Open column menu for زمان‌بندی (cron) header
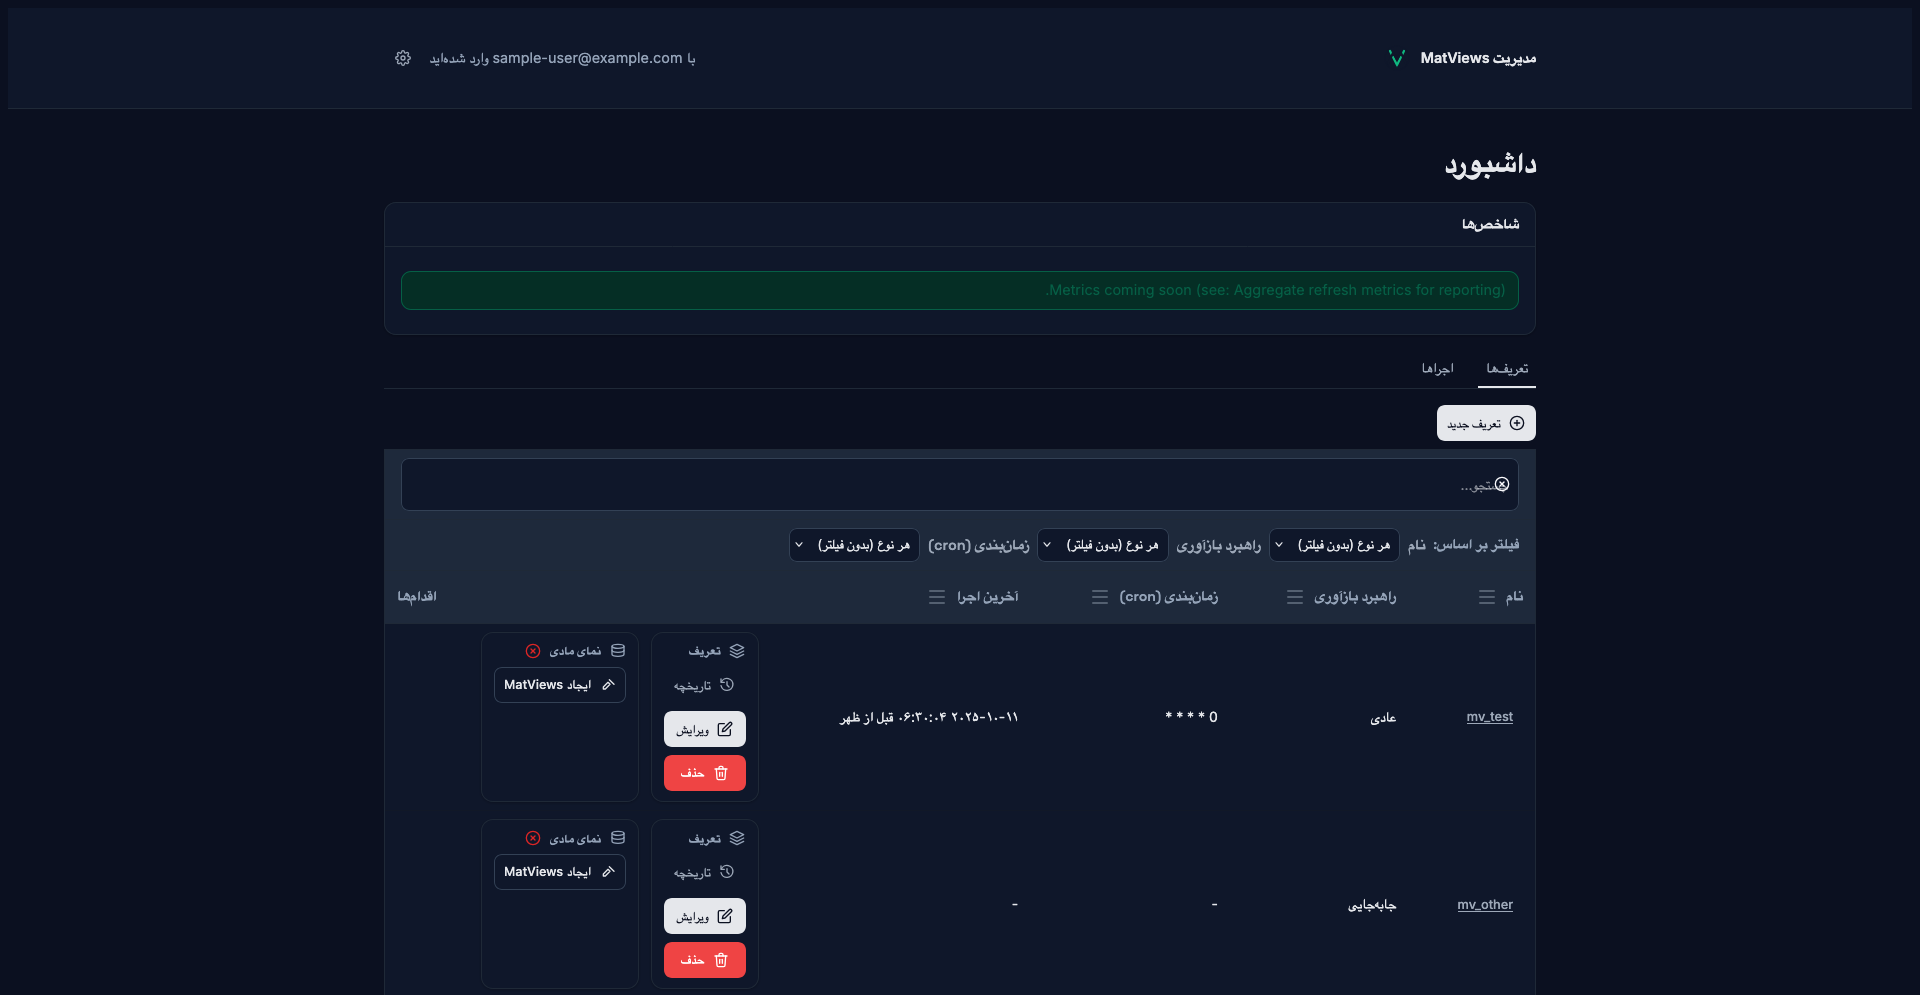The width and height of the screenshot is (1920, 995). point(1100,597)
